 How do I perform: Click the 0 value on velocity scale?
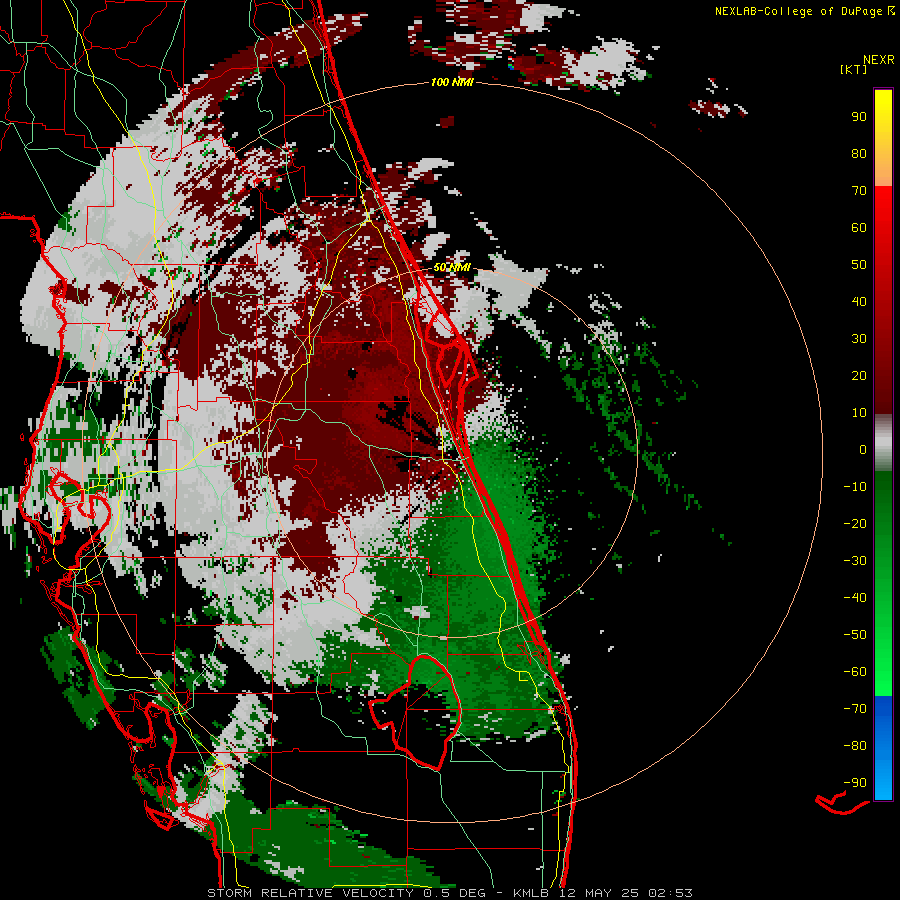[863, 449]
